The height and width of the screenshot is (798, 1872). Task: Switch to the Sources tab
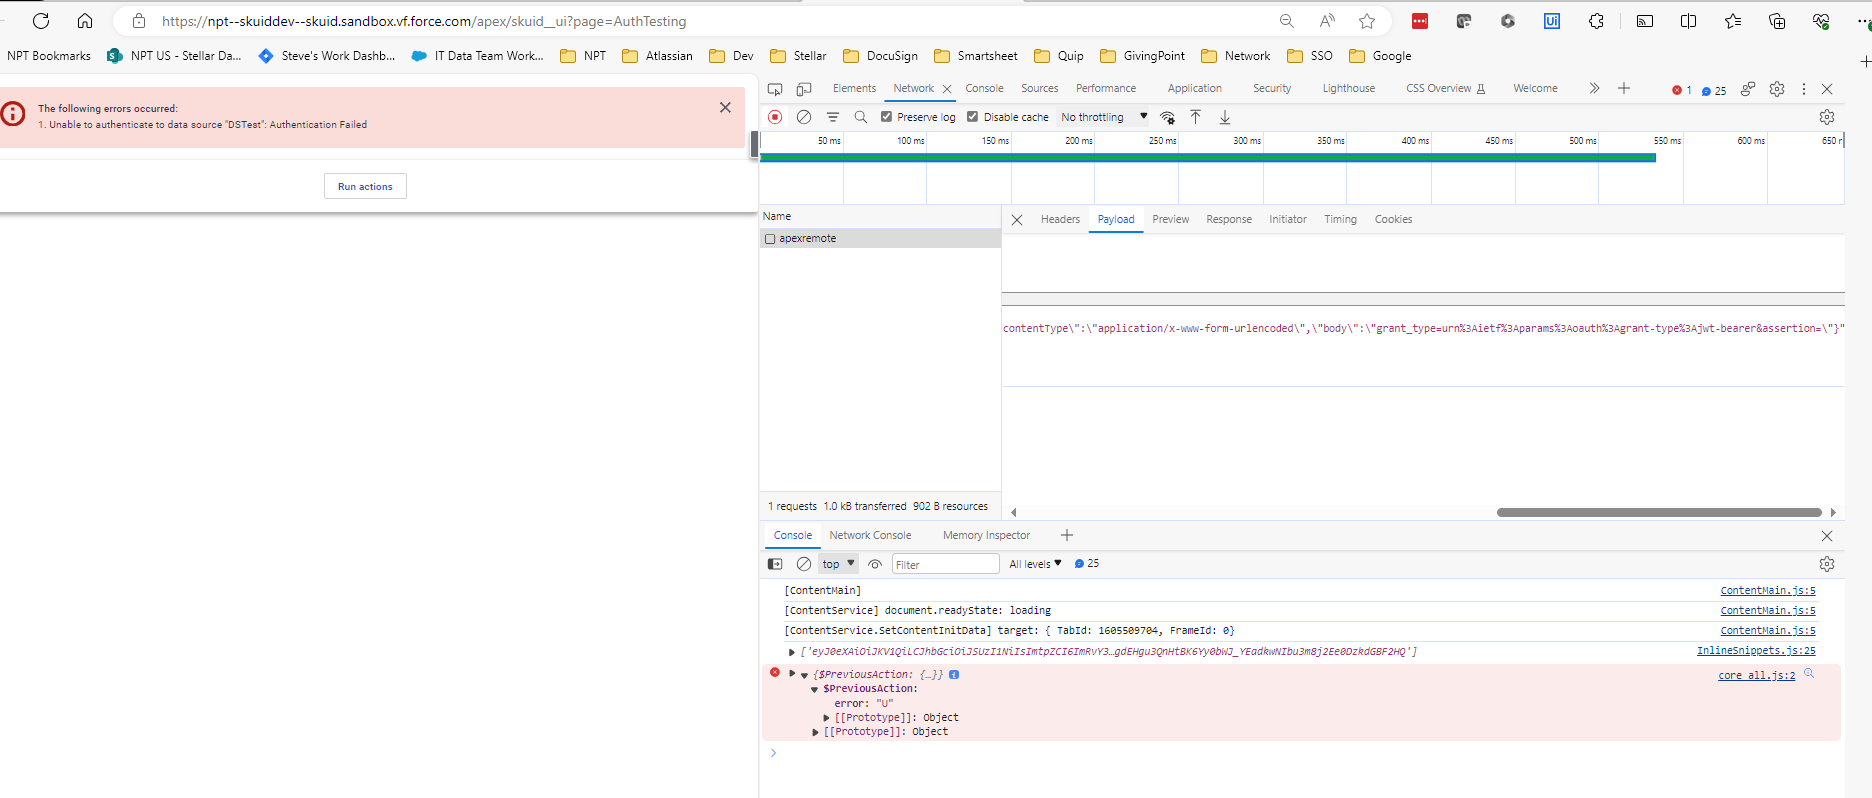[1039, 88]
